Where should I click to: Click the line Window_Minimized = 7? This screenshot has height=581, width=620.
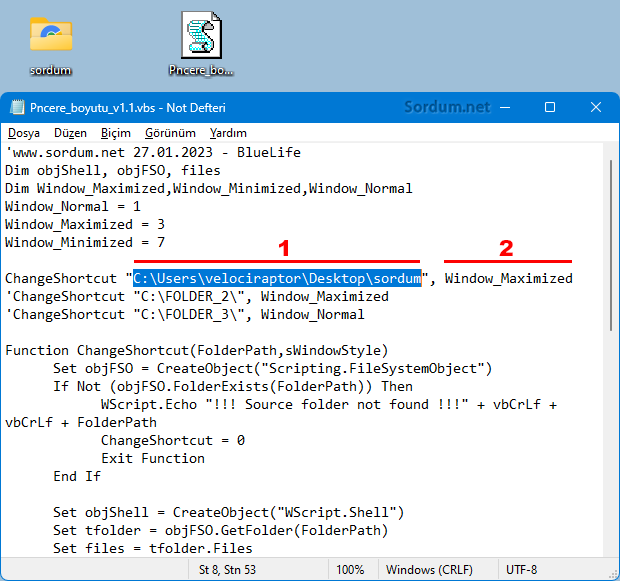pos(85,242)
